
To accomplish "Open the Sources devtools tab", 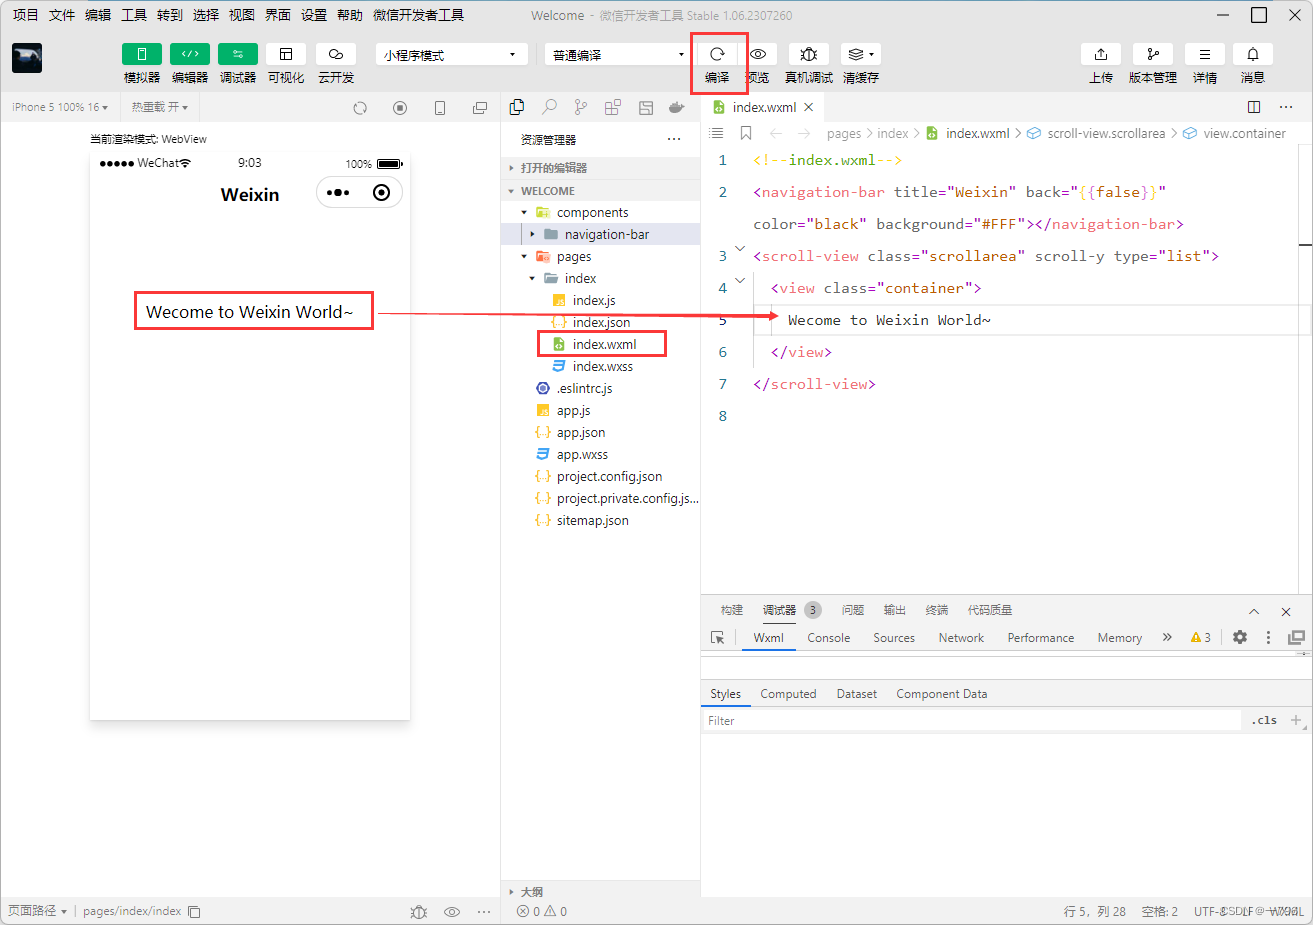I will (x=894, y=638).
